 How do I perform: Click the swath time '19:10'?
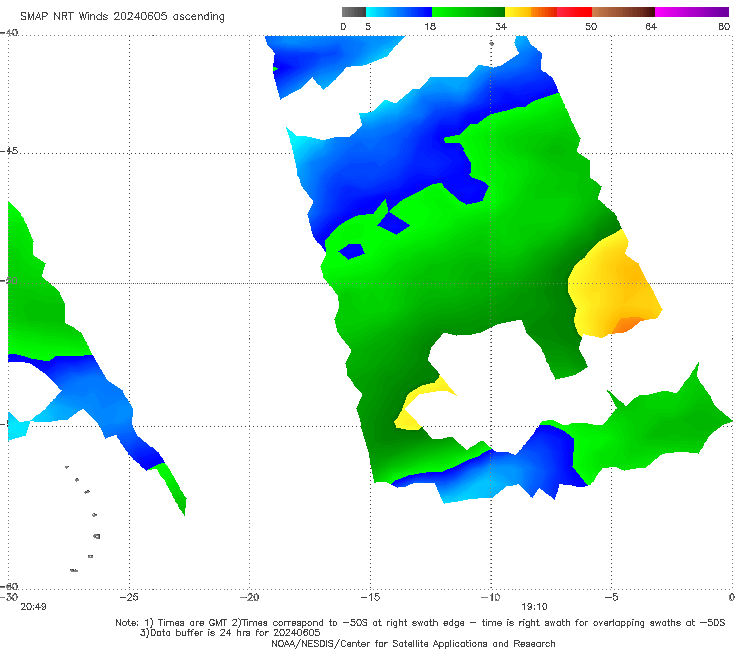(x=534, y=607)
